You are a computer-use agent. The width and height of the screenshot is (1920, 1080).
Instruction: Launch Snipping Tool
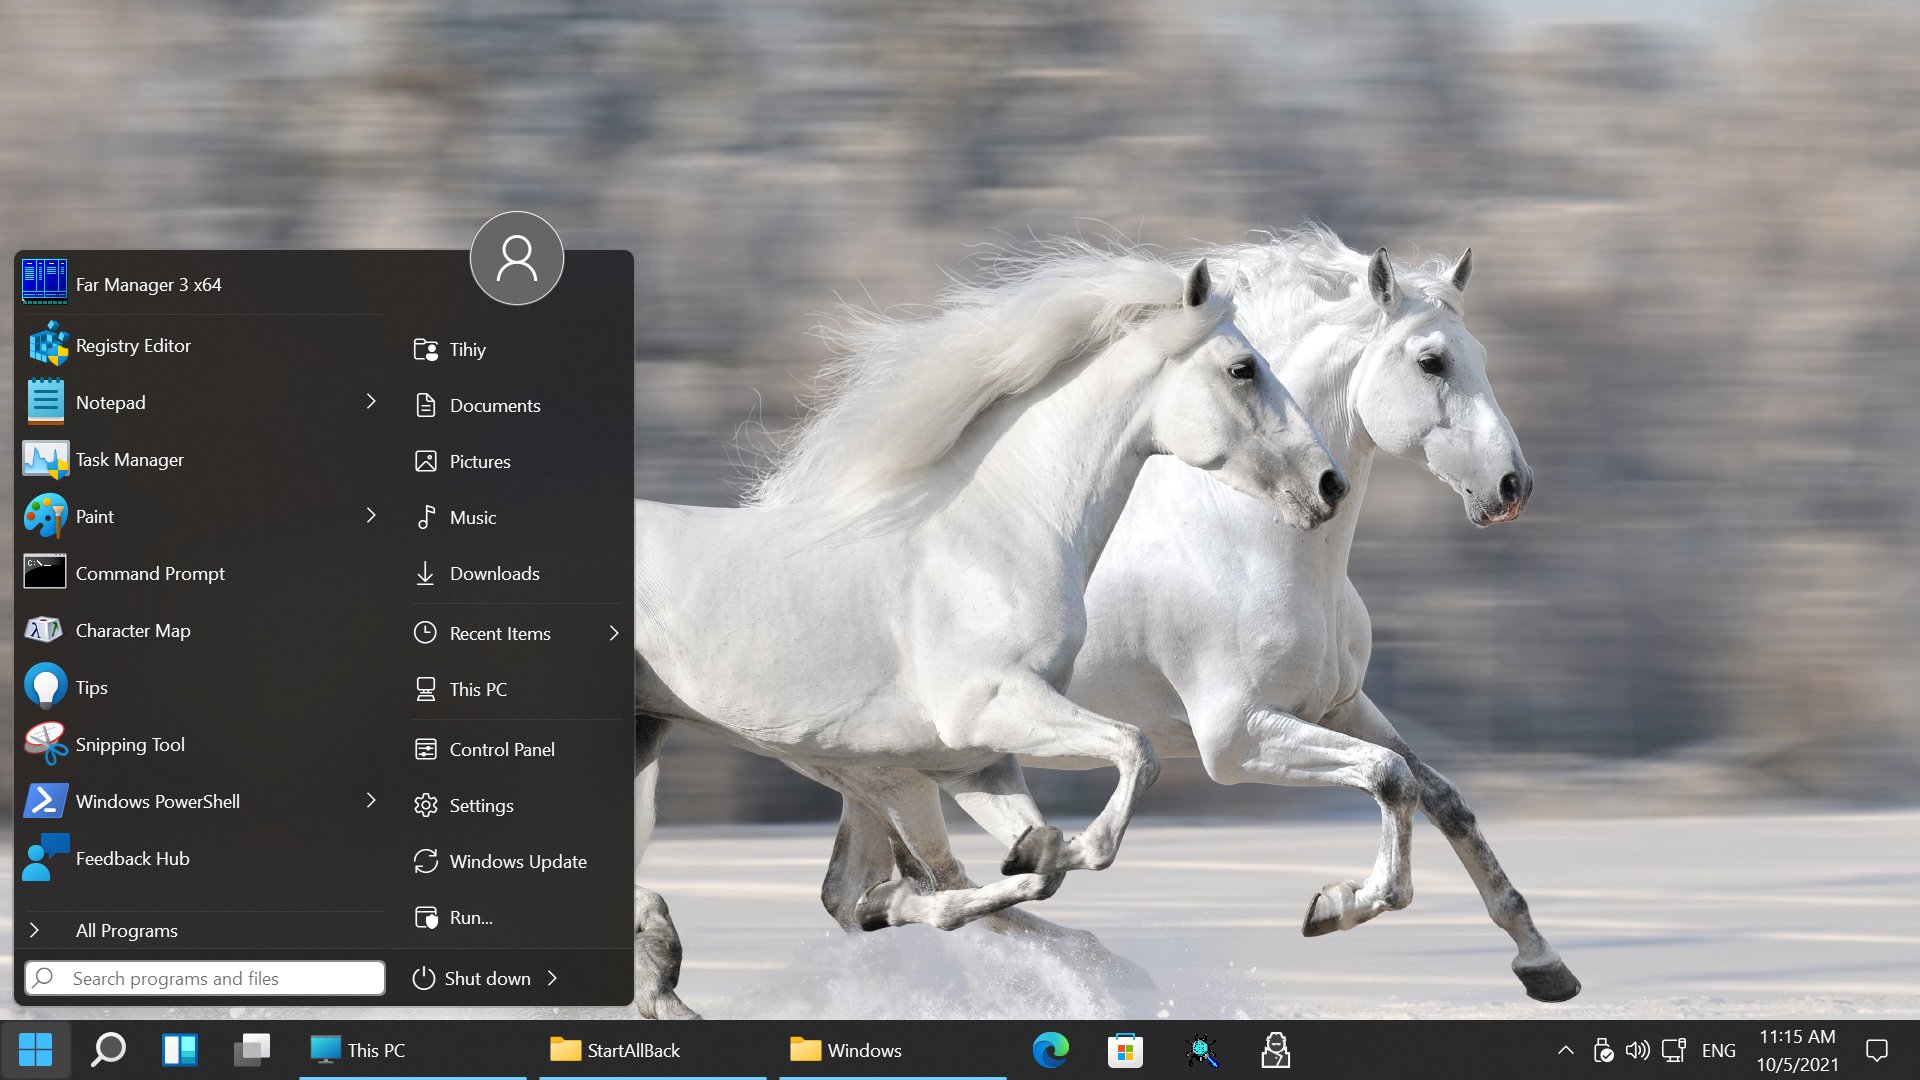pyautogui.click(x=129, y=744)
